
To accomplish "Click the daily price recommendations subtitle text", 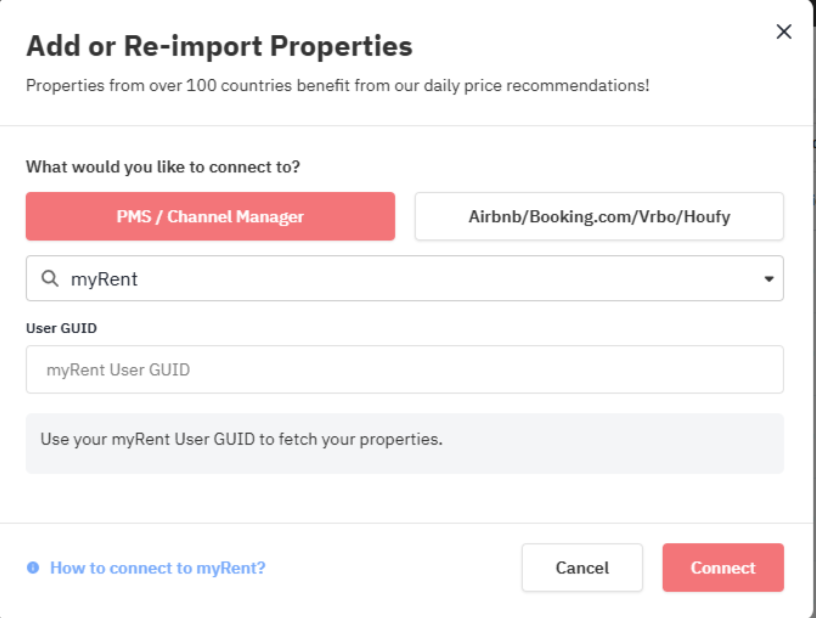I will click(x=337, y=85).
